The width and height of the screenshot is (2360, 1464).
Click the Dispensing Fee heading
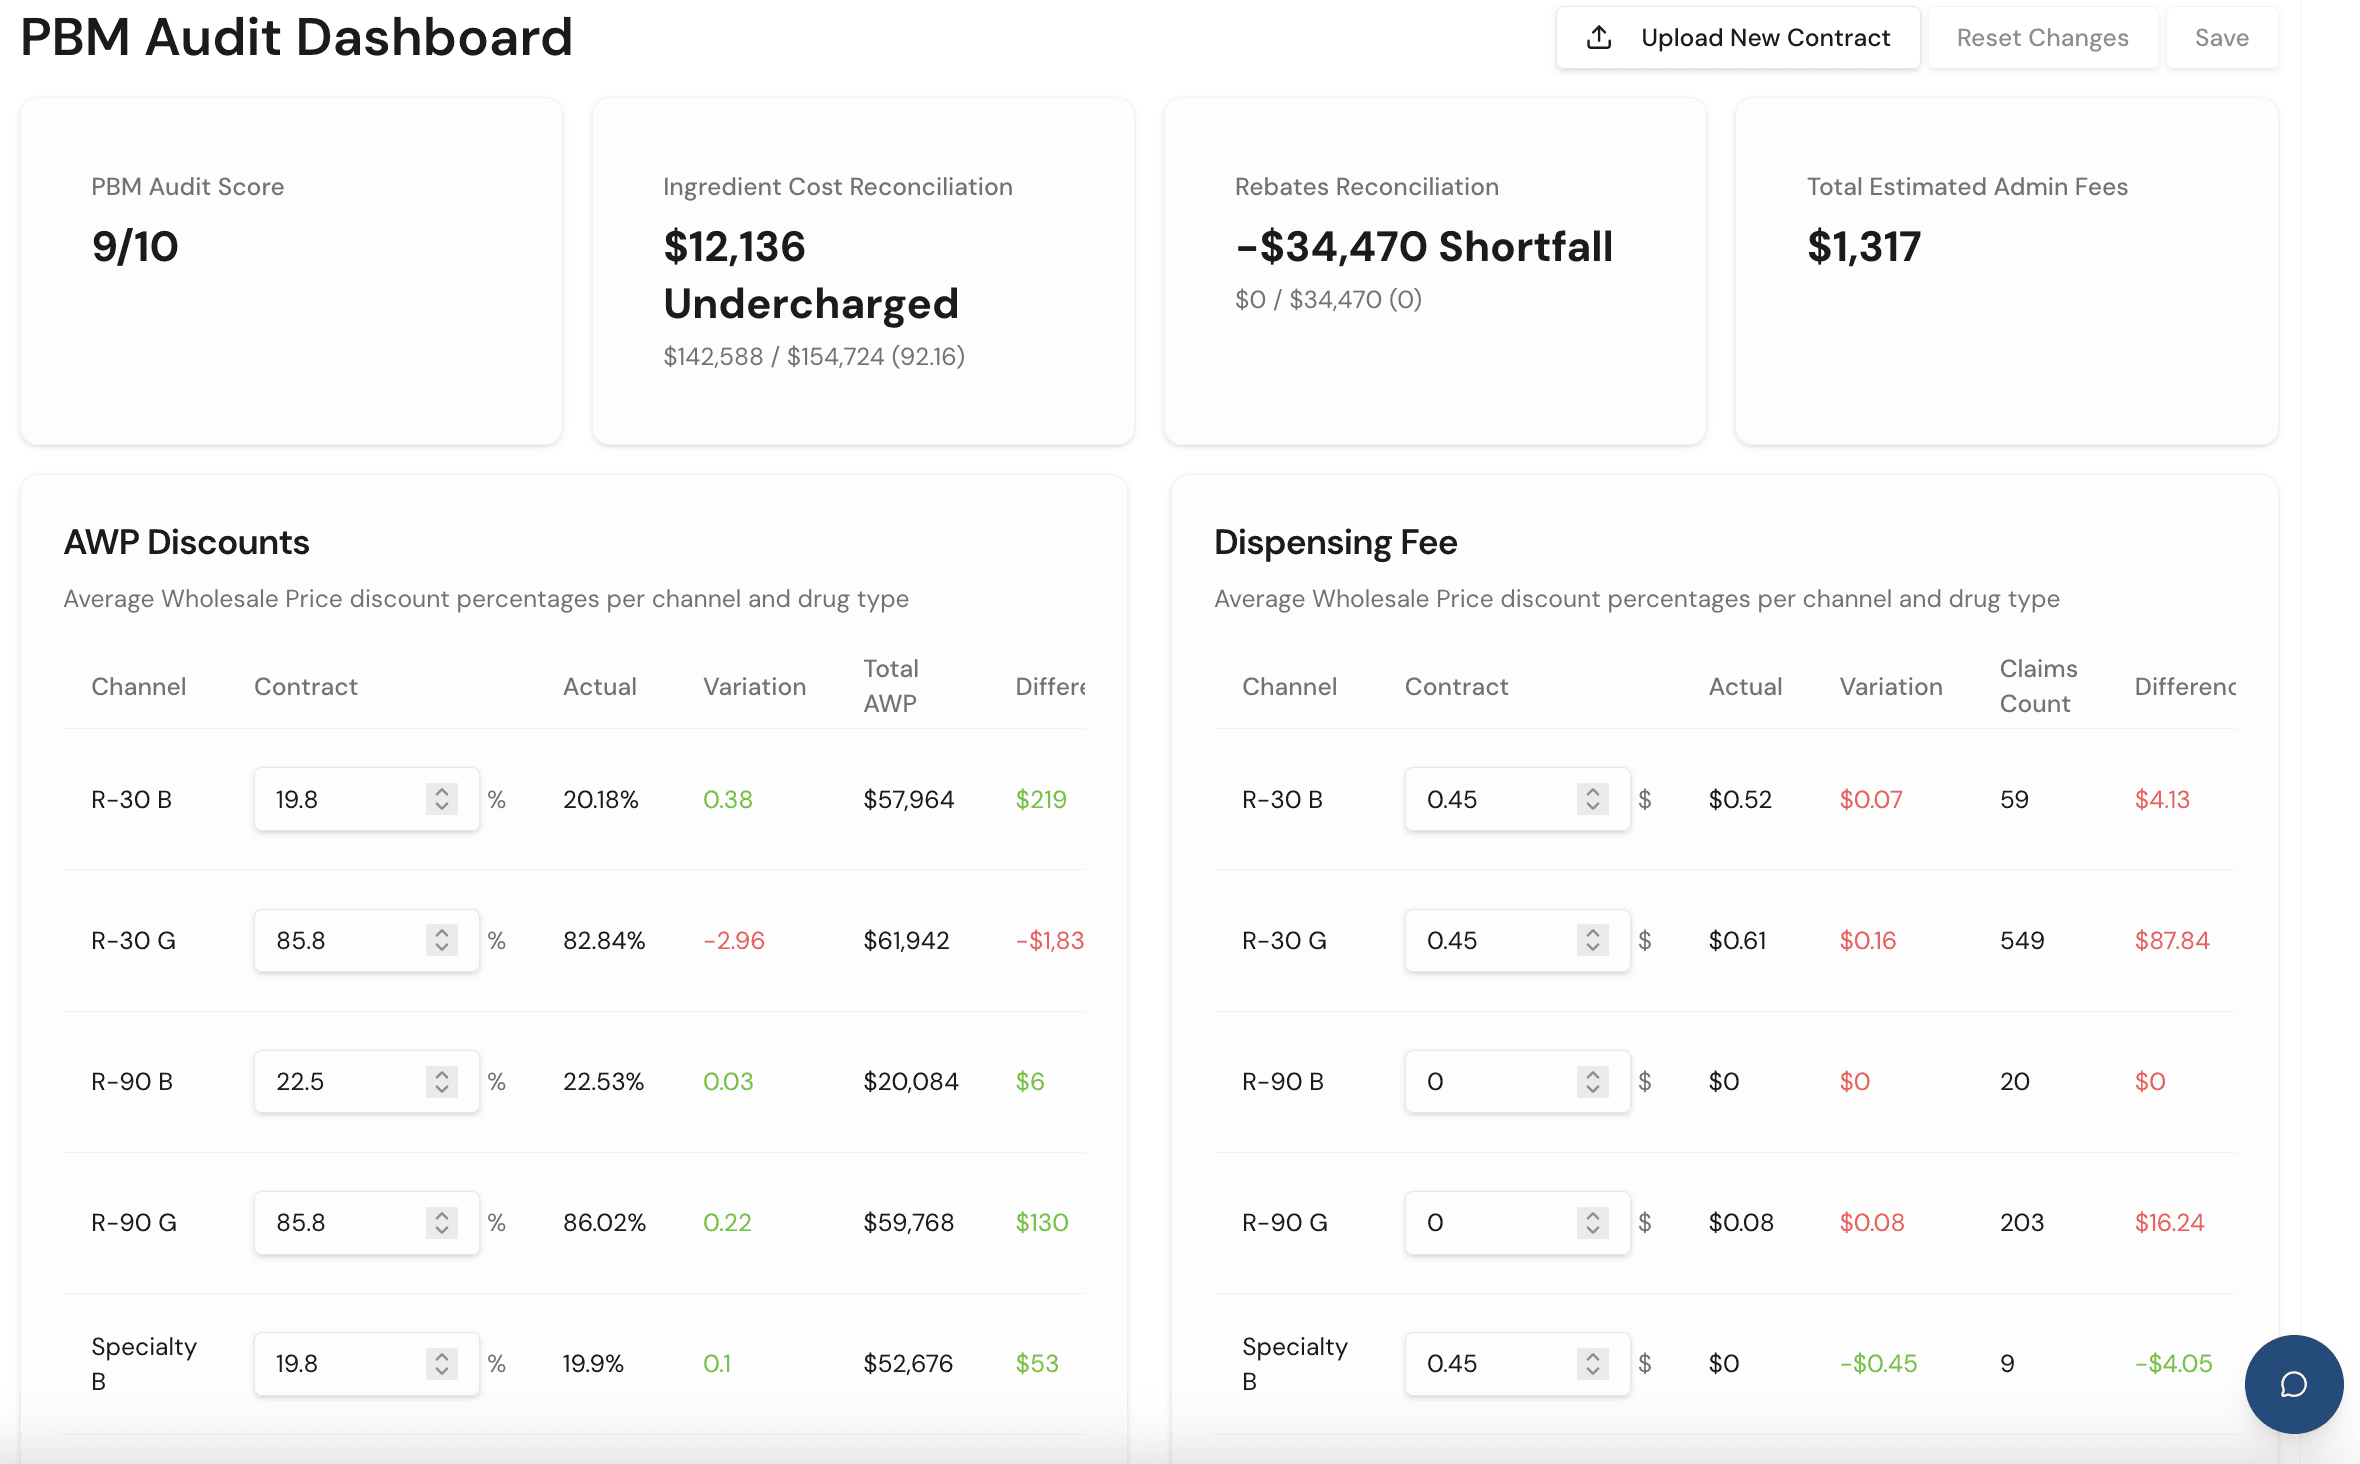coord(1335,542)
